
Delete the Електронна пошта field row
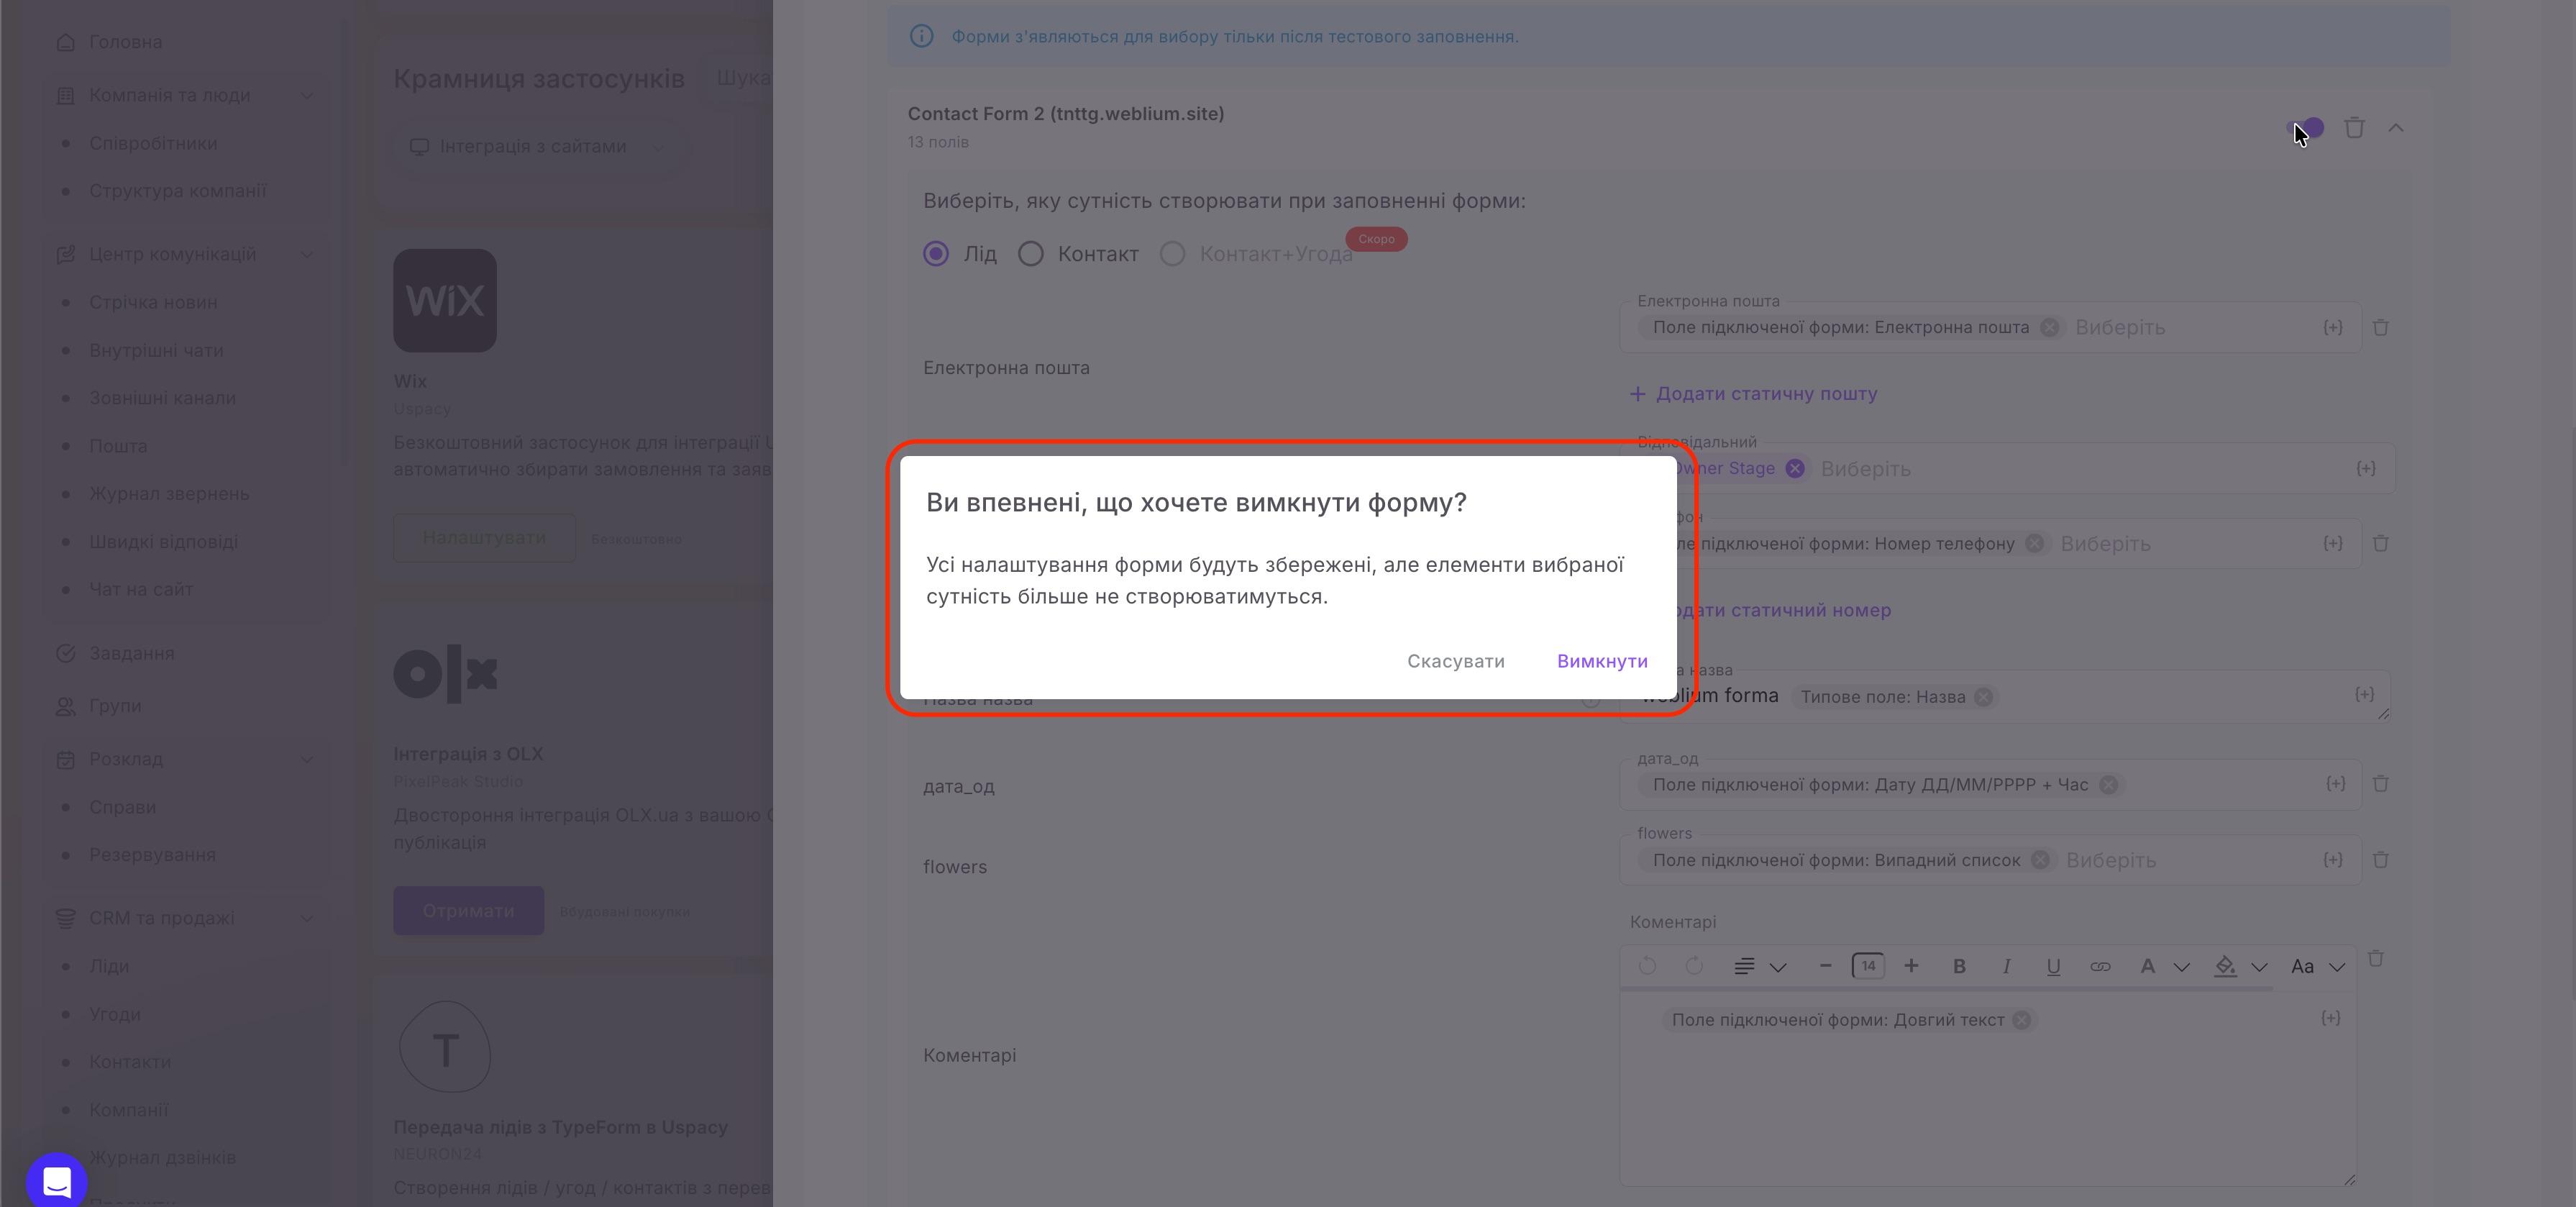(x=2381, y=328)
